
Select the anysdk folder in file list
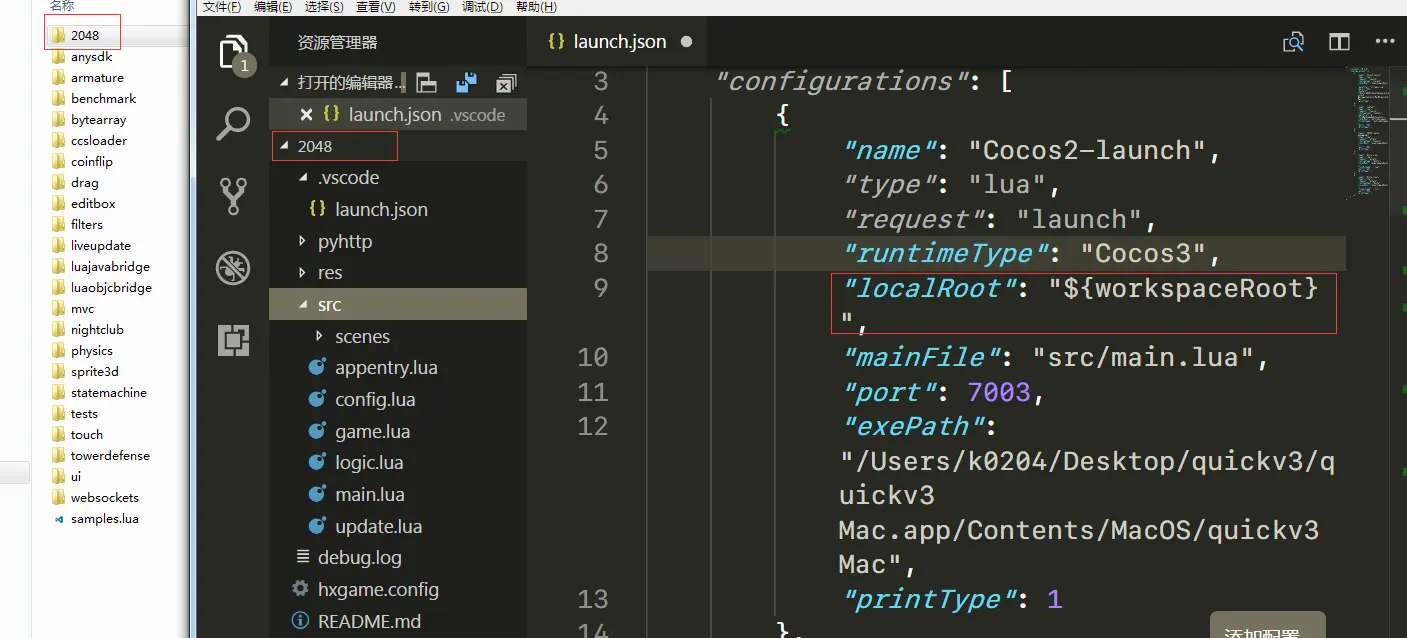pyautogui.click(x=92, y=57)
